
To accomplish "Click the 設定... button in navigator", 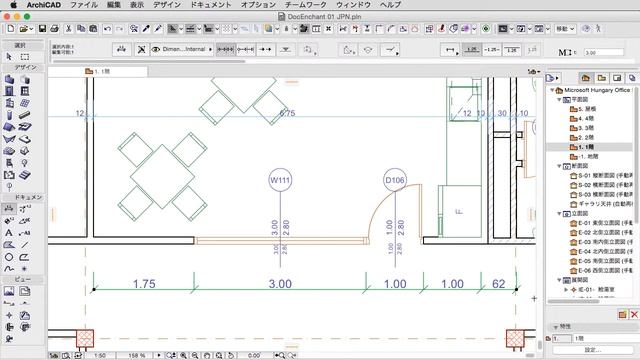I will [593, 350].
